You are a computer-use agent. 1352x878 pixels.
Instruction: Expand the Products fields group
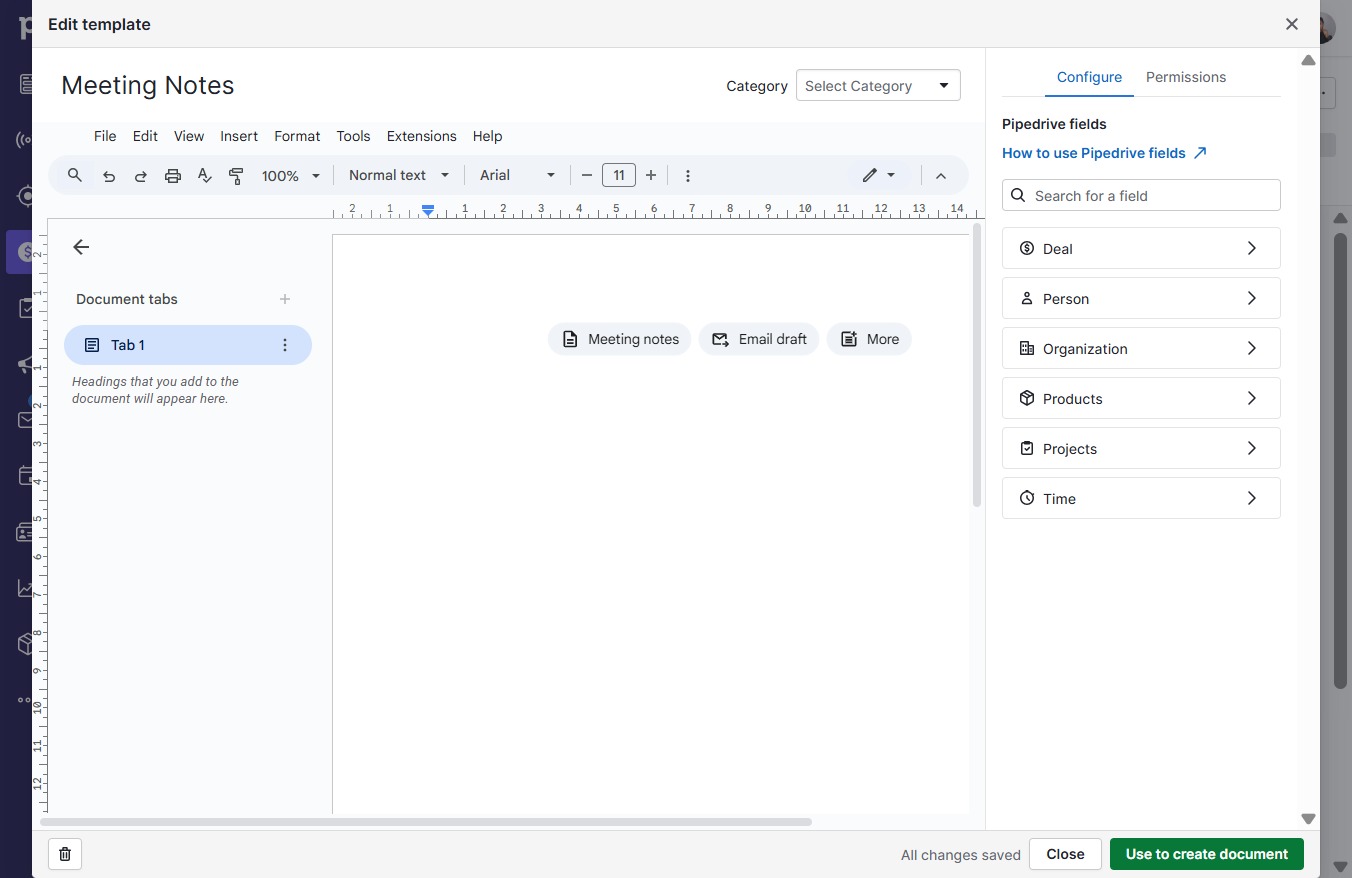click(1141, 398)
